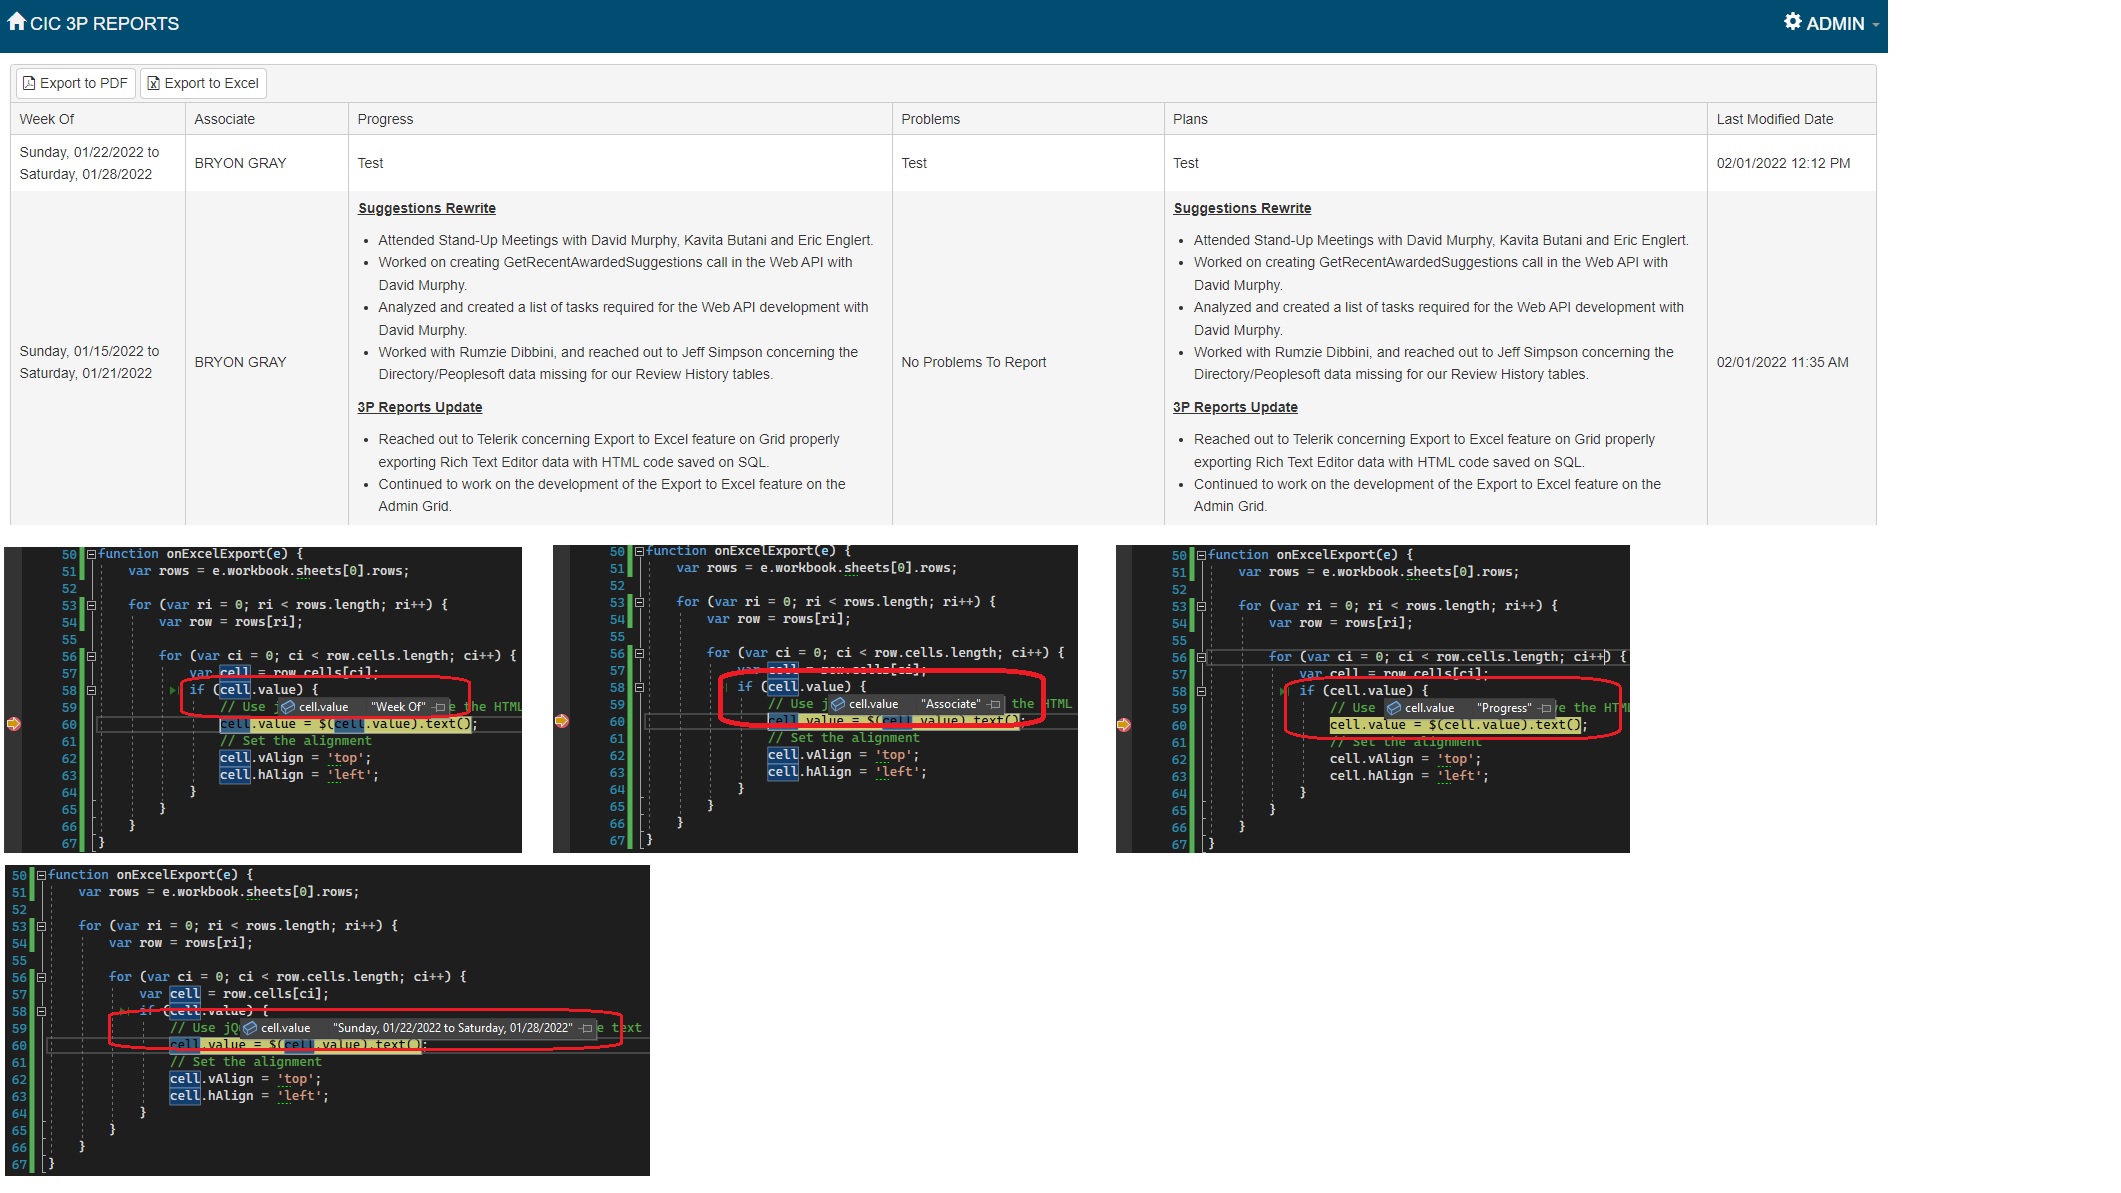
Task: Pin the "Progress" cell.value datatip
Action: (x=1546, y=708)
